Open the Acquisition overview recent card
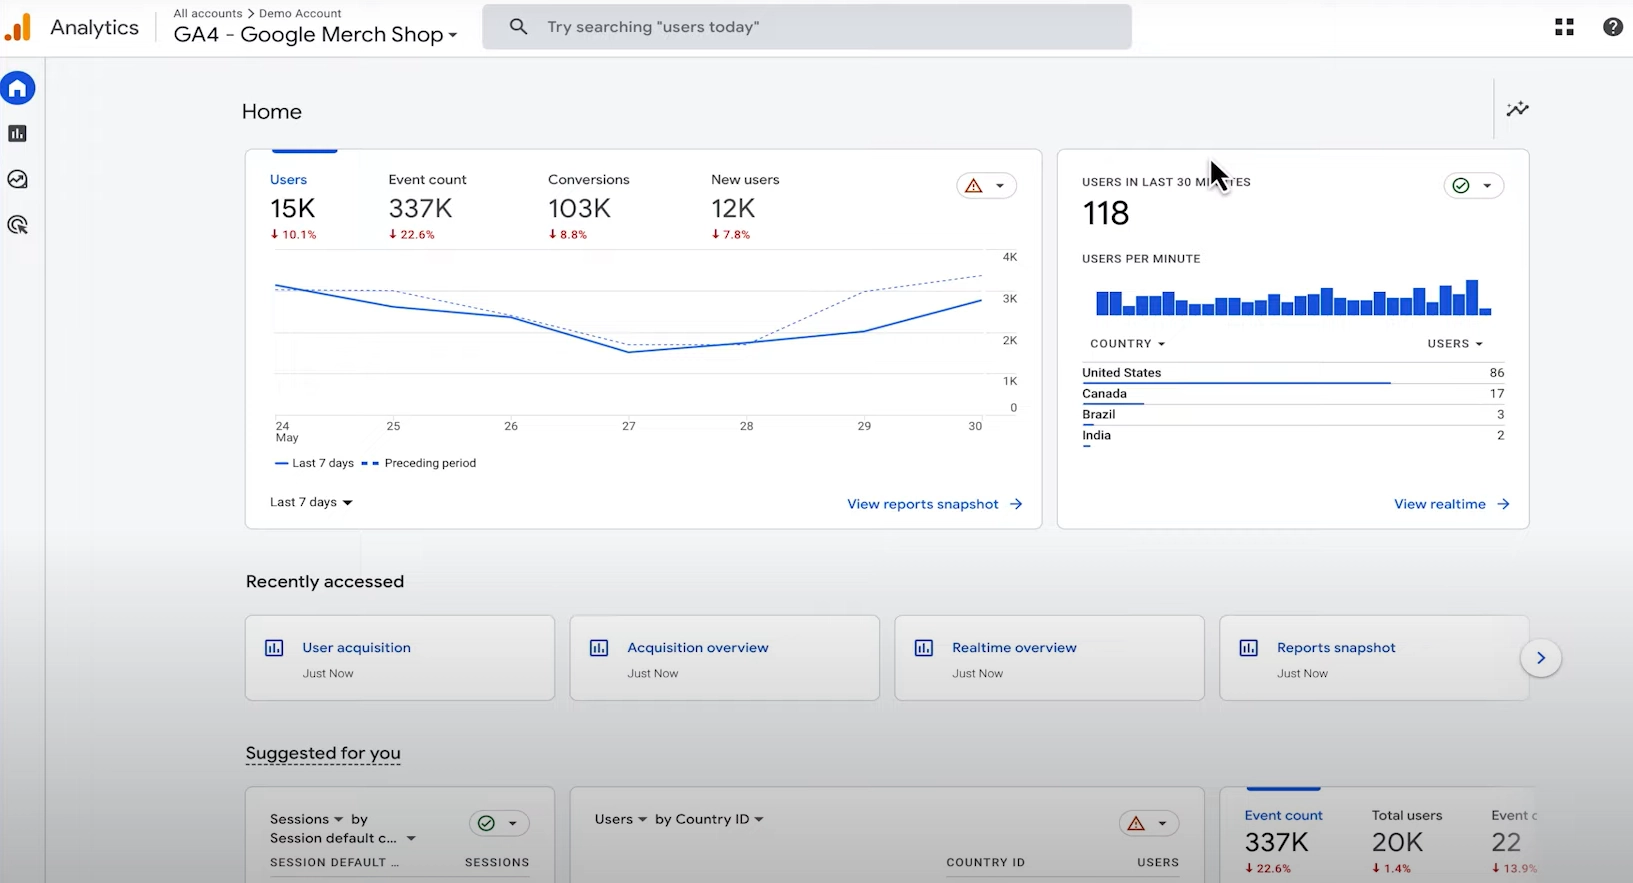This screenshot has width=1633, height=883. [725, 658]
